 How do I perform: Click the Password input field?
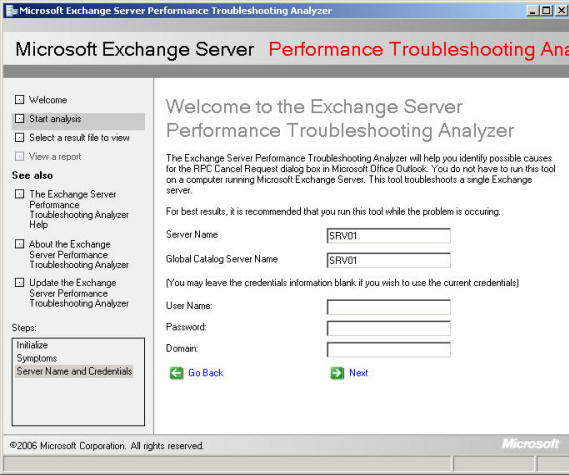point(389,328)
